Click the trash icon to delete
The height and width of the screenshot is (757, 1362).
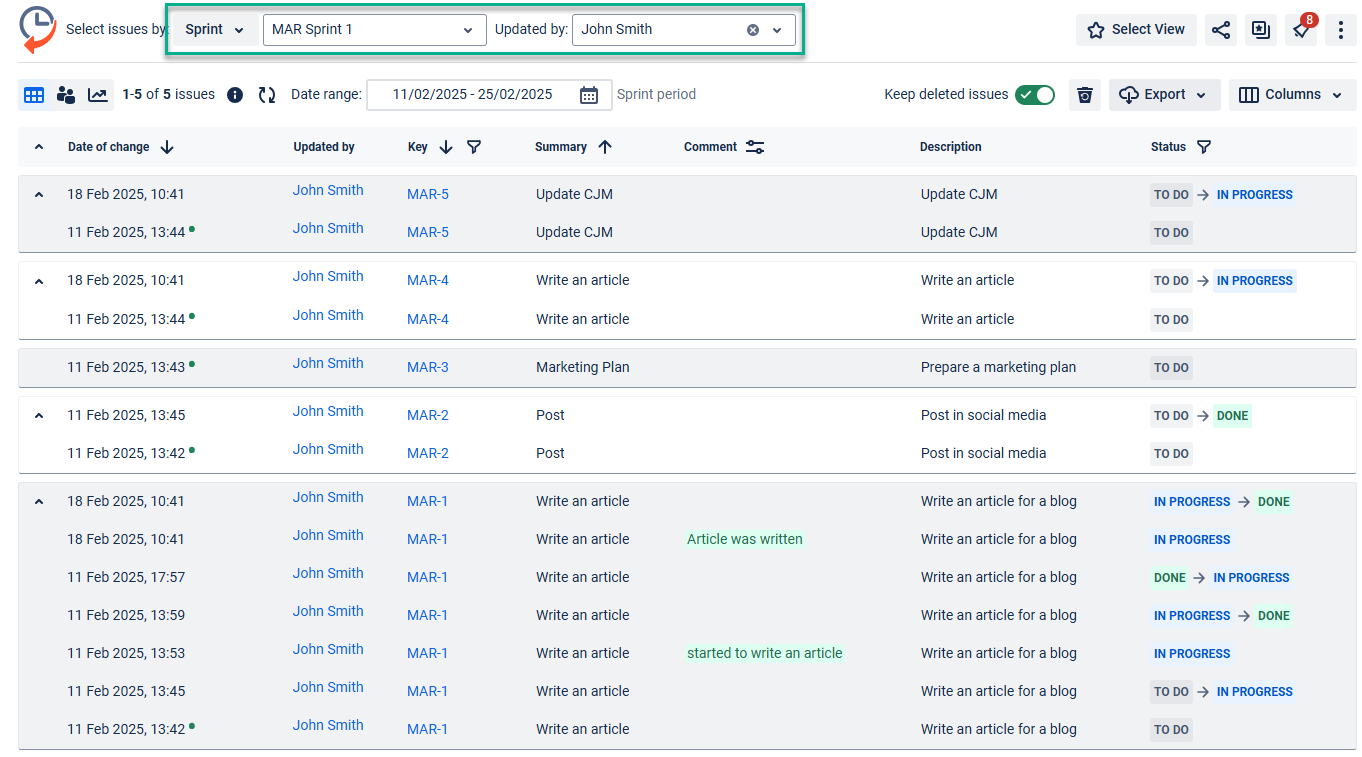point(1084,94)
